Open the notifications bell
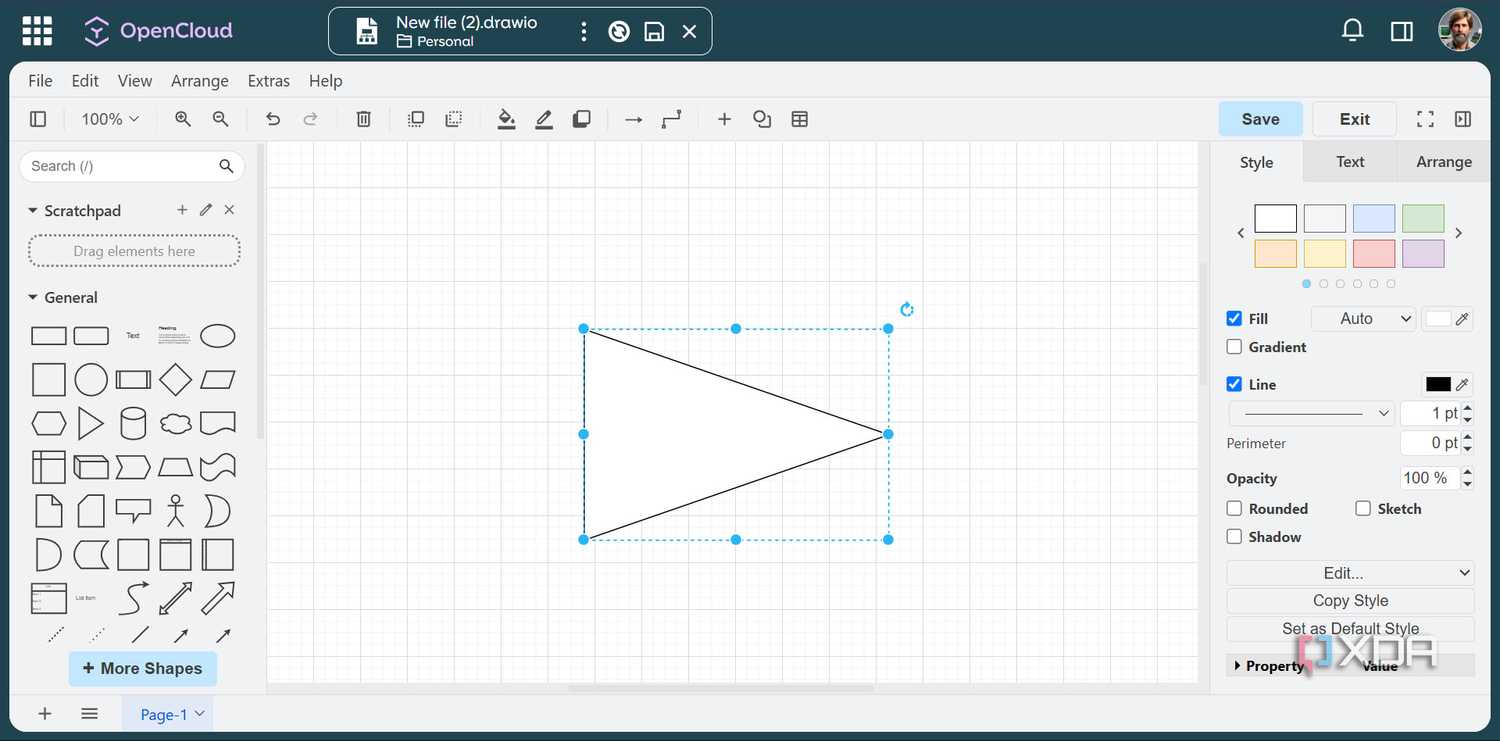This screenshot has width=1500, height=741. pyautogui.click(x=1352, y=31)
